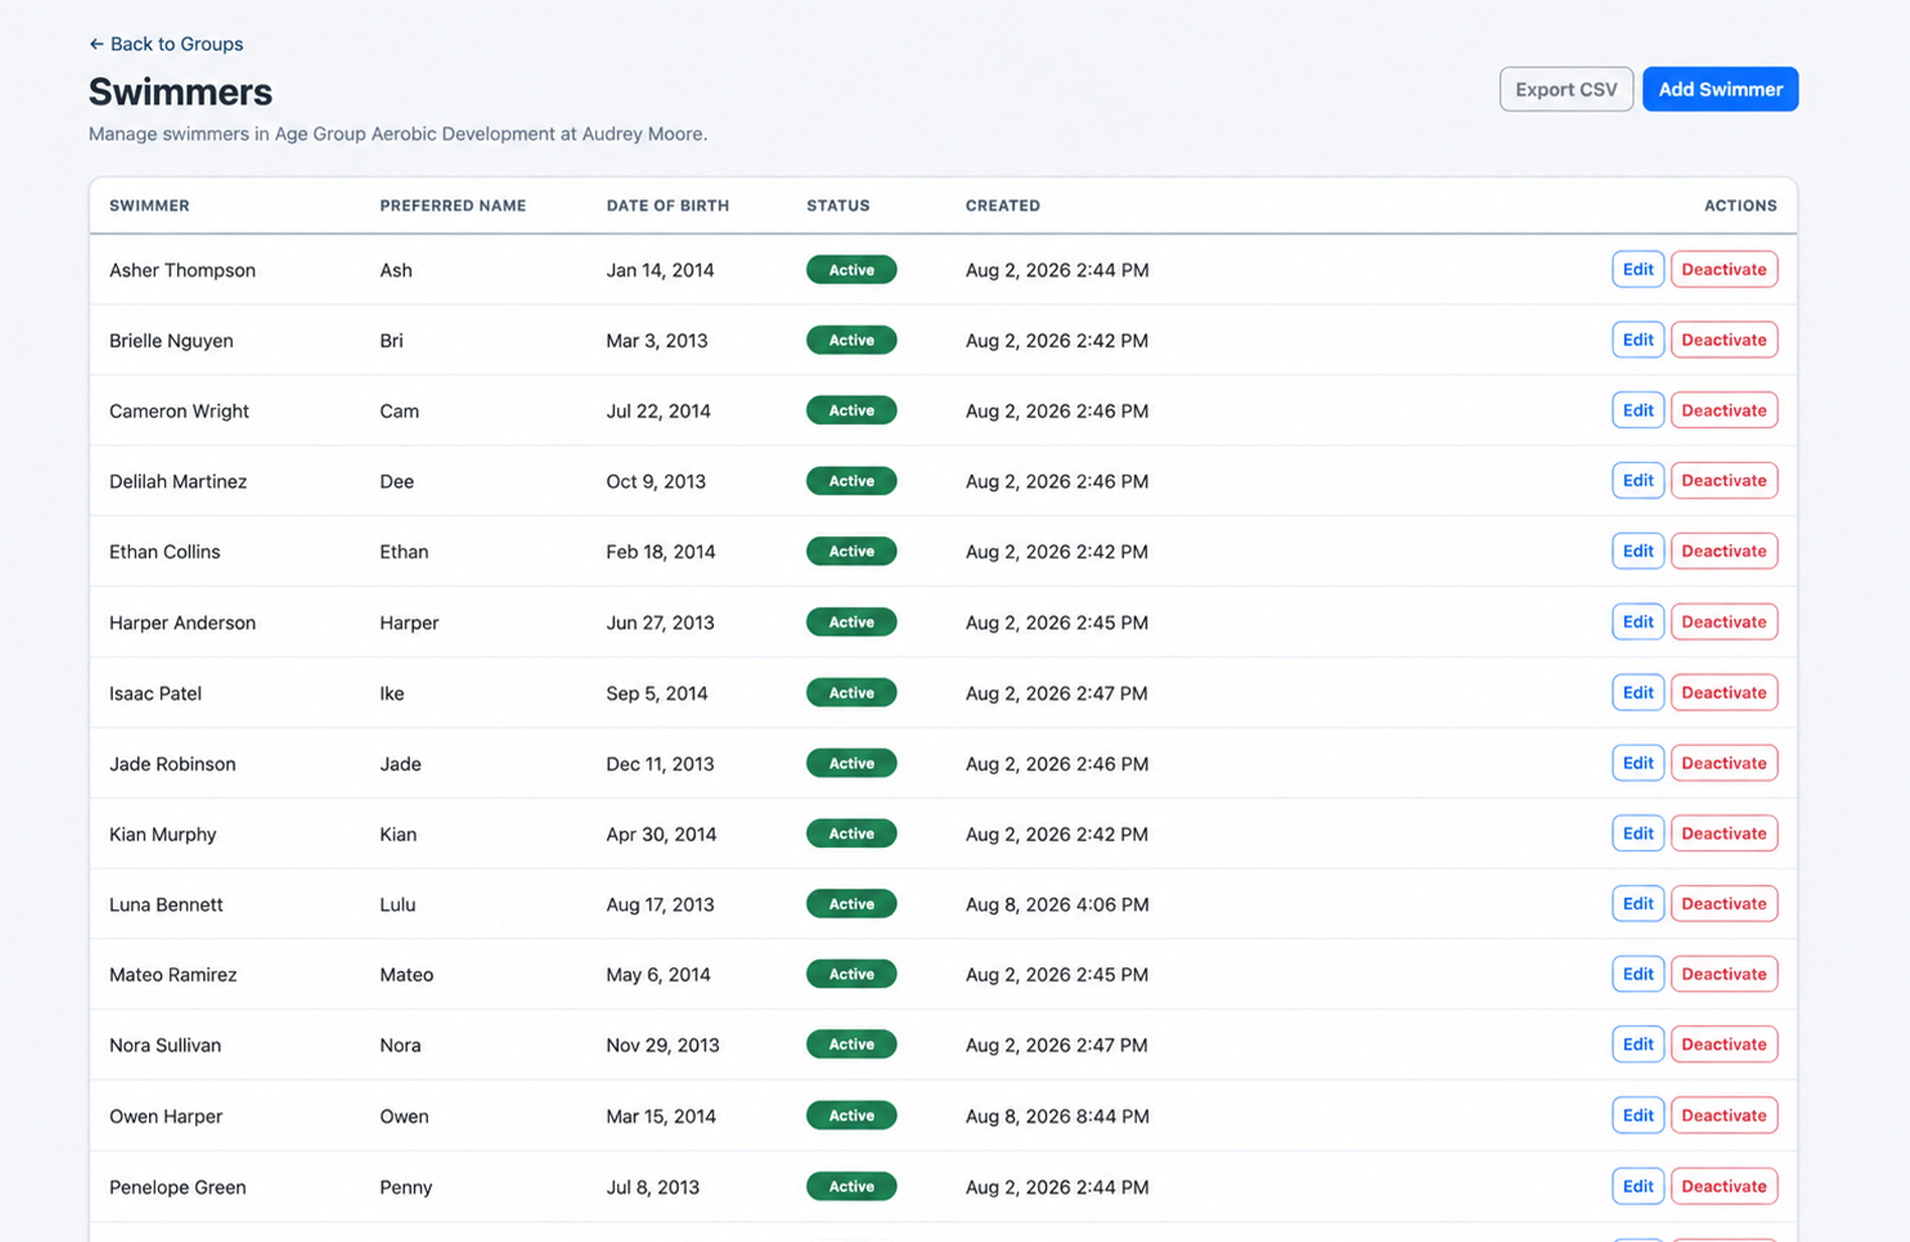The image size is (1910, 1242).
Task: Select the name Luna Bennett
Action: pyautogui.click(x=166, y=905)
